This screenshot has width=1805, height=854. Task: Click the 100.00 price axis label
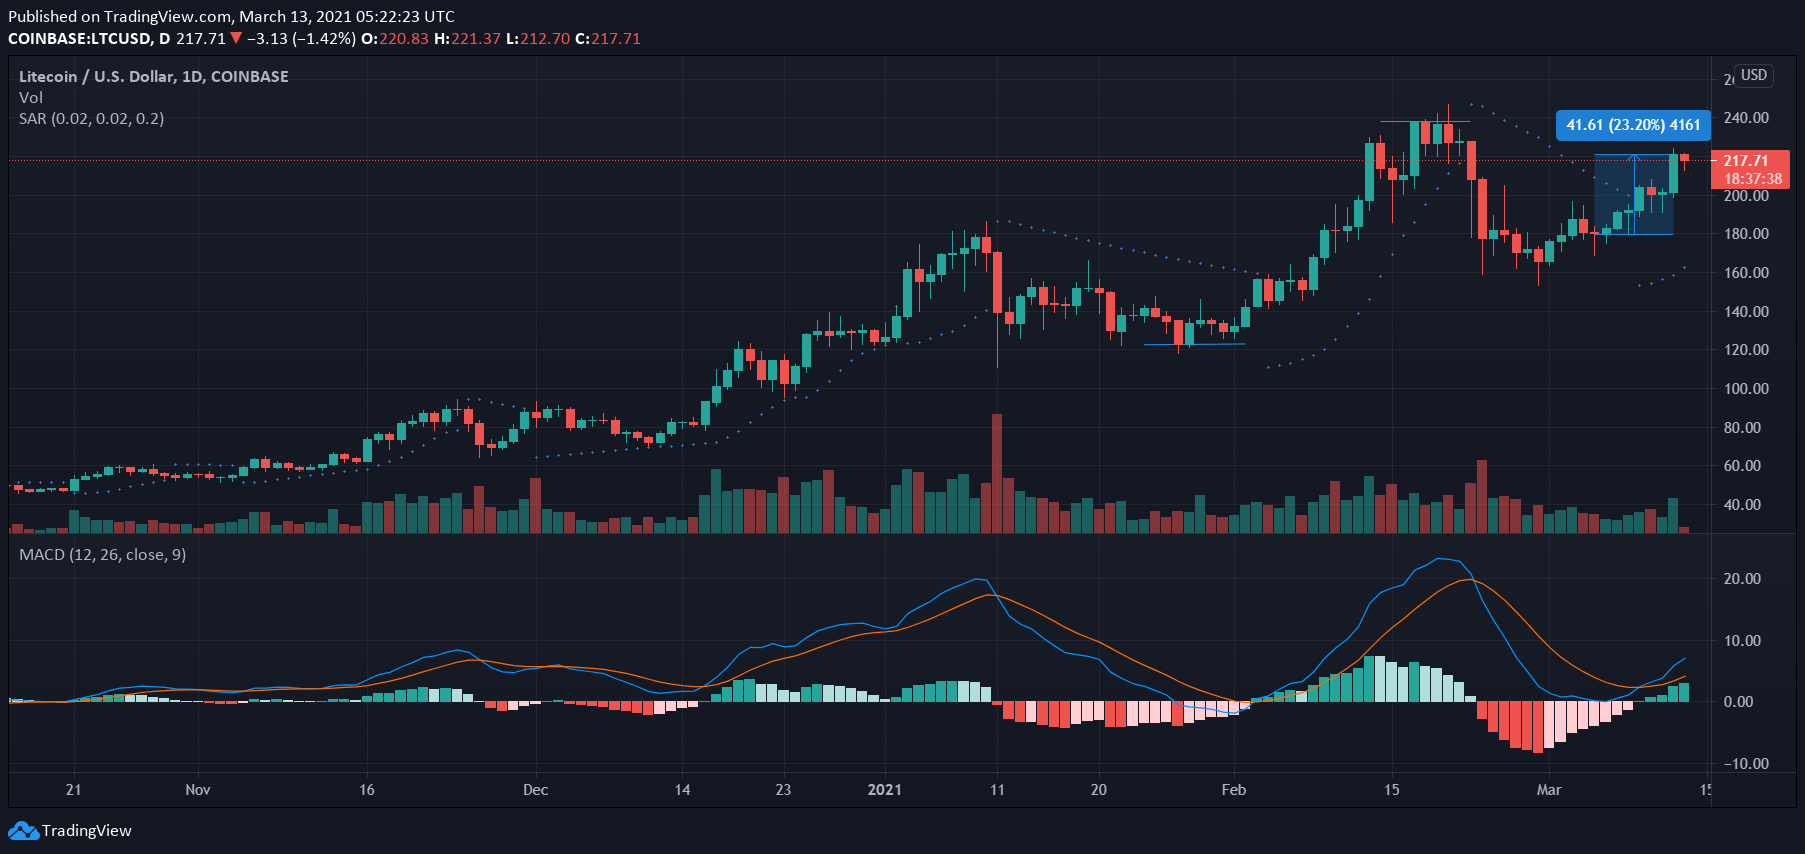point(1746,389)
